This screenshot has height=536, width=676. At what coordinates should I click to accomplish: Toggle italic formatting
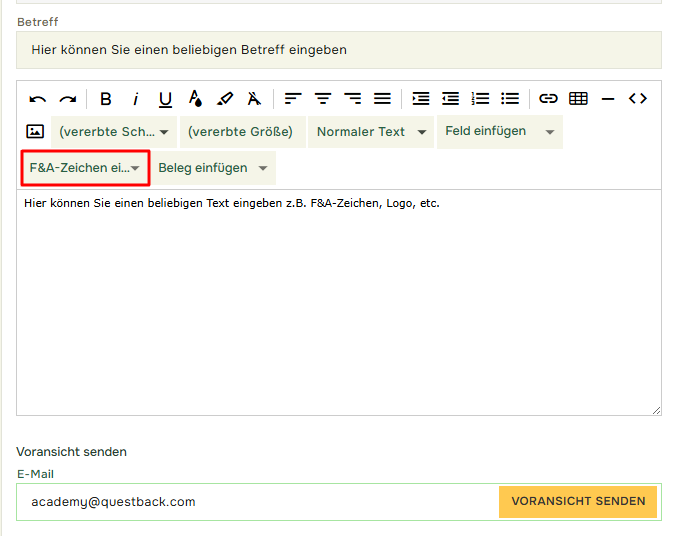[136, 99]
